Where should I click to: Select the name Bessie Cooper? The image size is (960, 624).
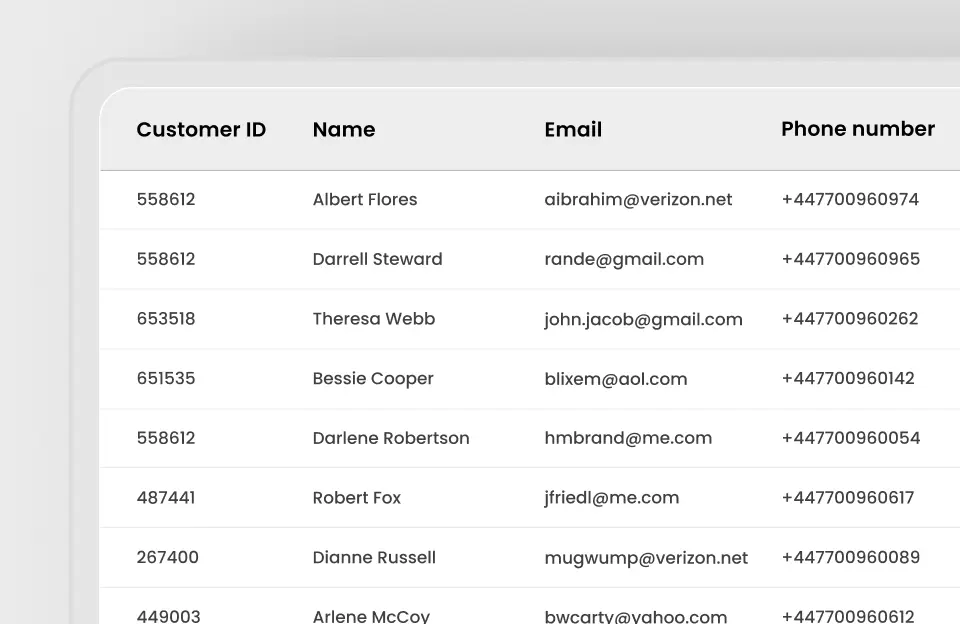point(373,379)
